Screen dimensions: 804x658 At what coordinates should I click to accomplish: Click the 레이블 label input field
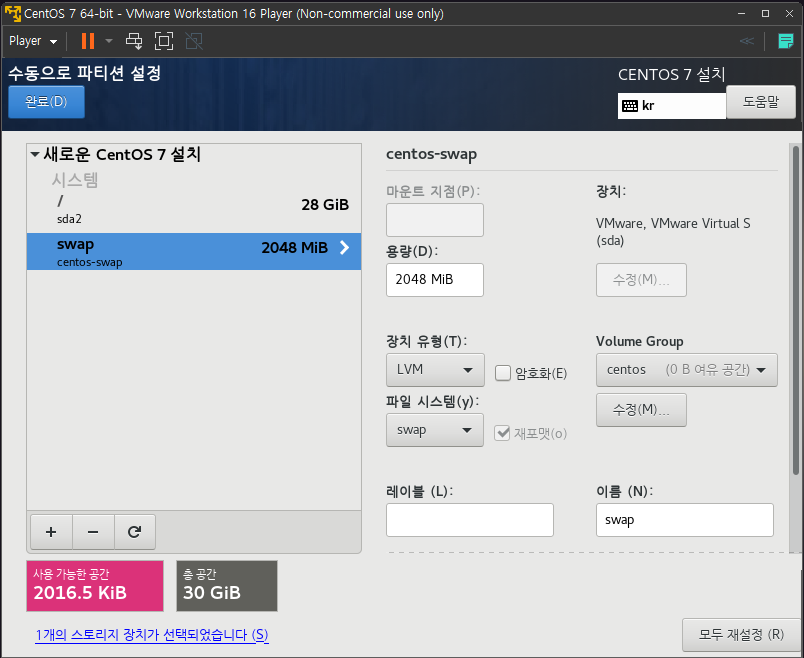click(470, 520)
